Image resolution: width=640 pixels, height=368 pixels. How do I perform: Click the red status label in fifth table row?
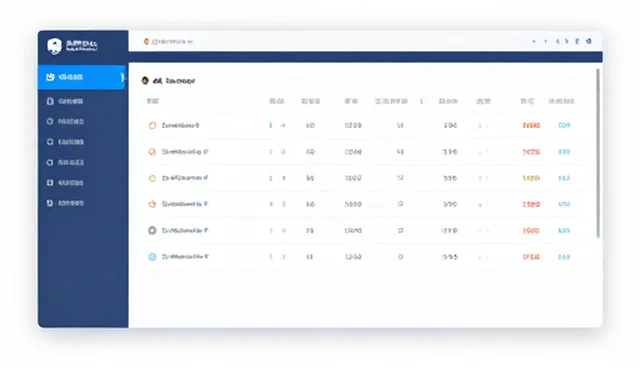pos(531,231)
